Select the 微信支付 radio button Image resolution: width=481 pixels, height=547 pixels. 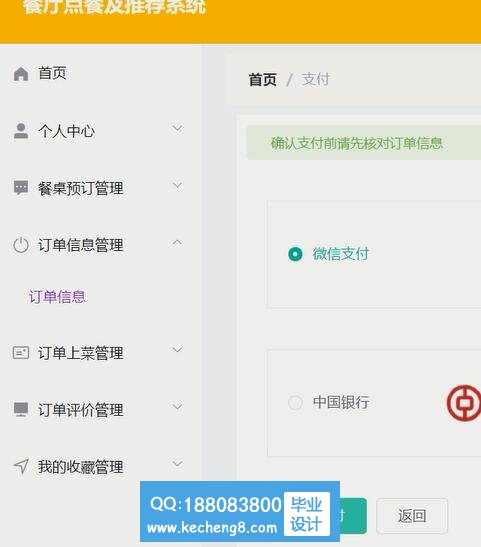click(x=295, y=254)
